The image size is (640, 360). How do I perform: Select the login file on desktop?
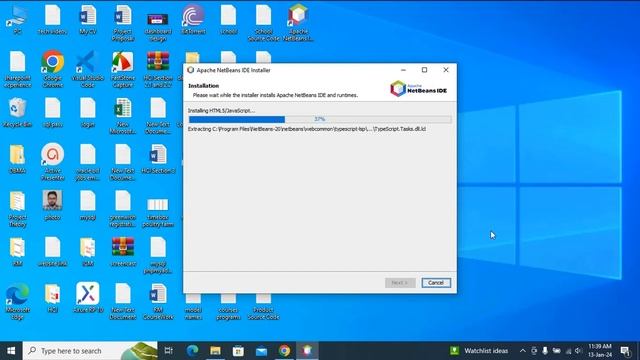[x=88, y=112]
